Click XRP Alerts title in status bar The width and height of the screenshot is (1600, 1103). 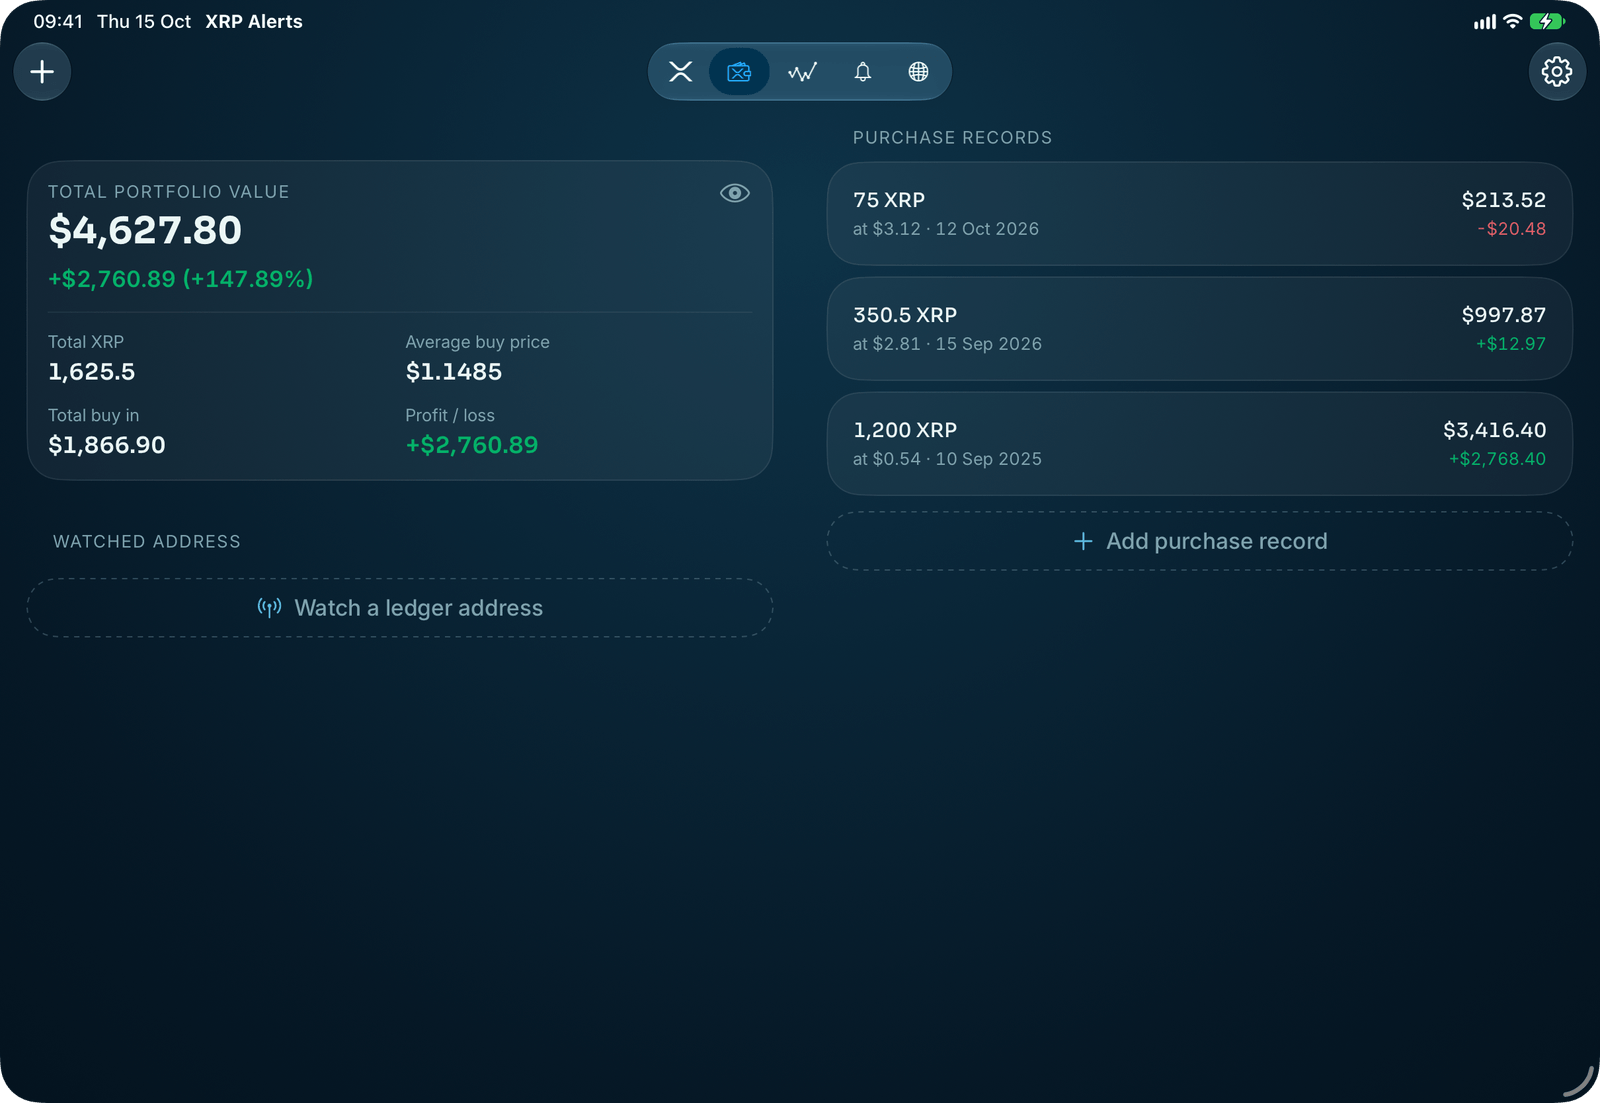tap(254, 22)
